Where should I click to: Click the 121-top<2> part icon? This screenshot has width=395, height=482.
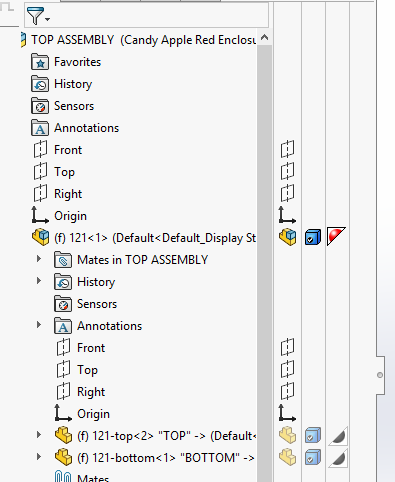[x=63, y=435]
